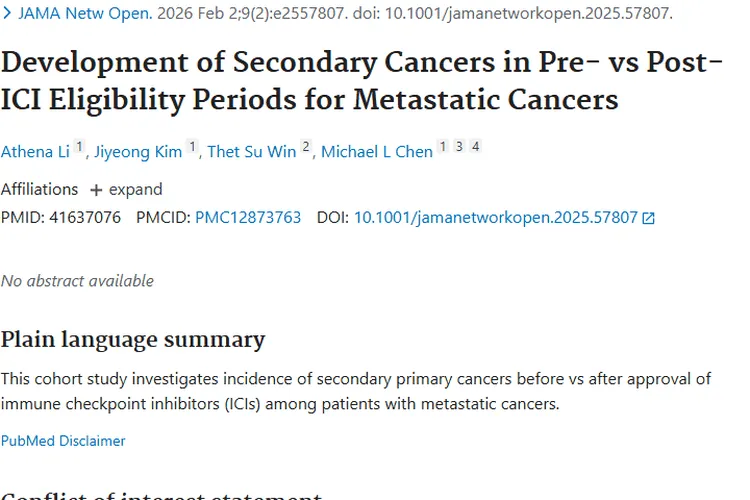The image size is (750, 500).
Task: Click affiliation superscript 3 after Michael L Chen
Action: pos(459,147)
